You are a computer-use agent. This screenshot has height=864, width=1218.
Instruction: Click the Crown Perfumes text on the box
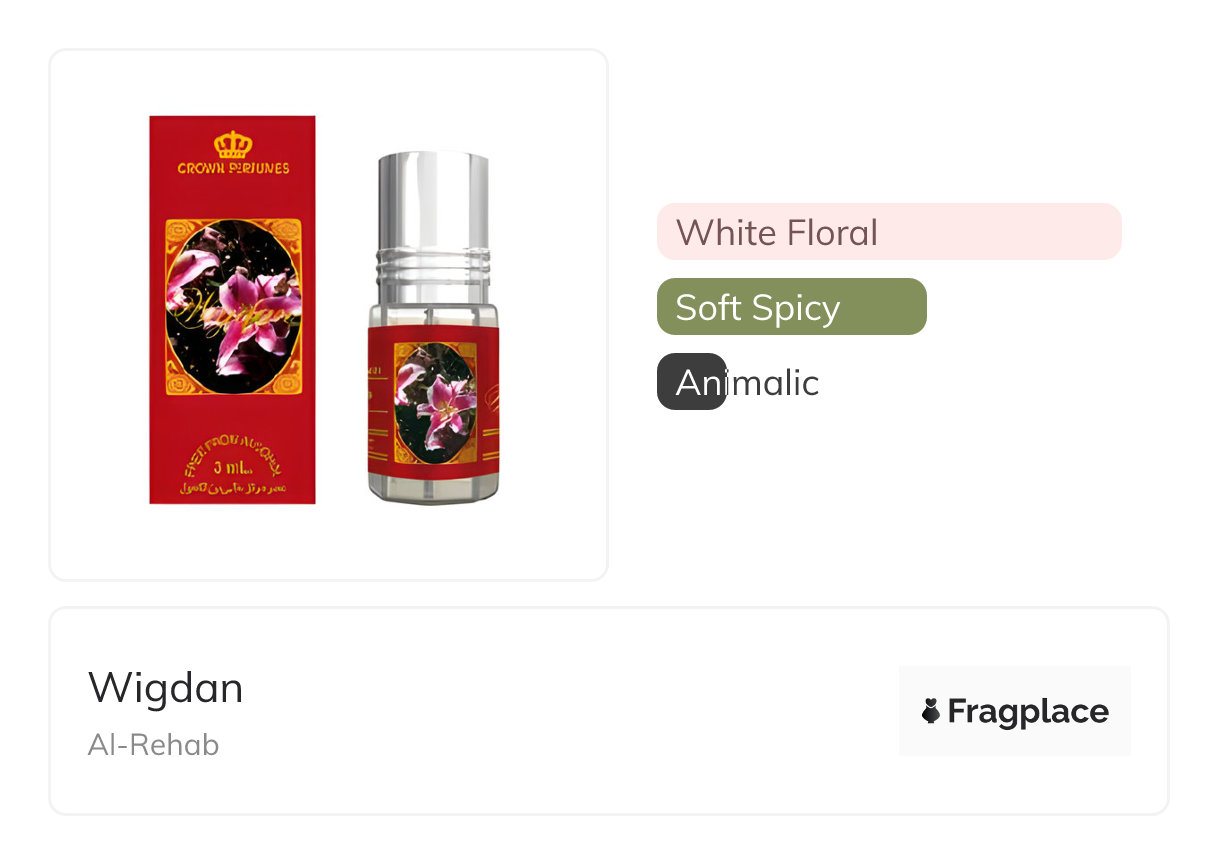pyautogui.click(x=233, y=168)
